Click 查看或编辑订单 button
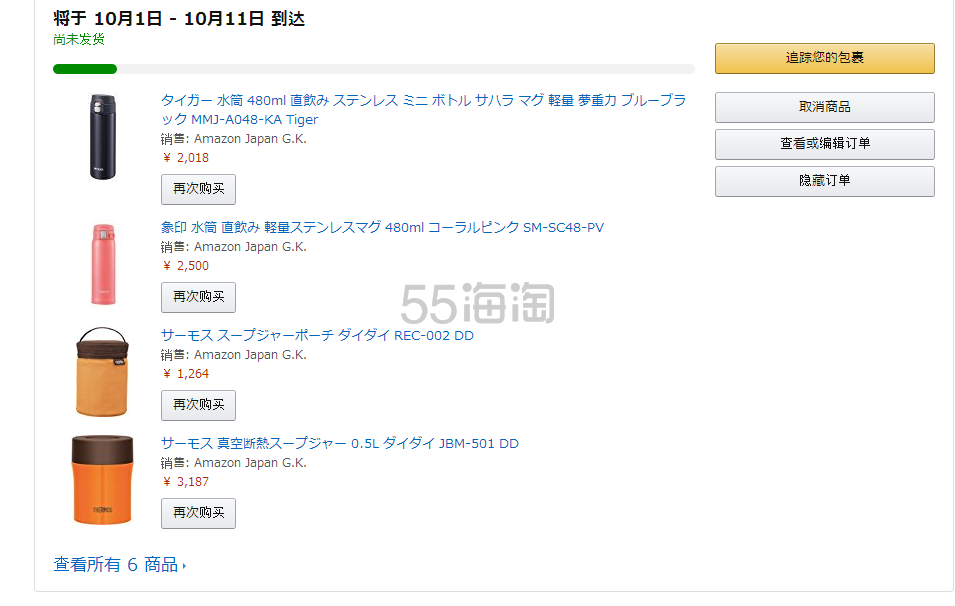The image size is (955, 606). pyautogui.click(x=824, y=144)
